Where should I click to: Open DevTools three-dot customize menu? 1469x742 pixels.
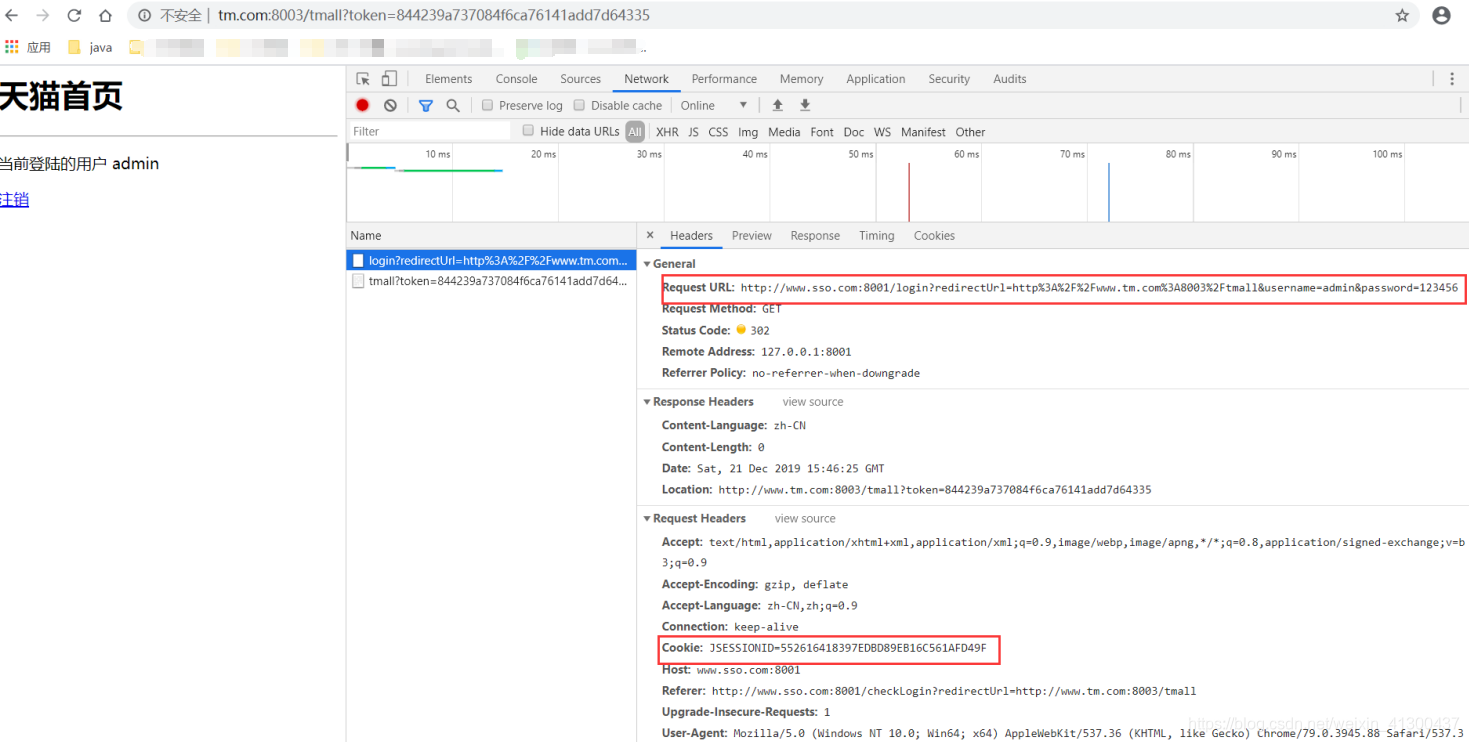tap(1452, 79)
